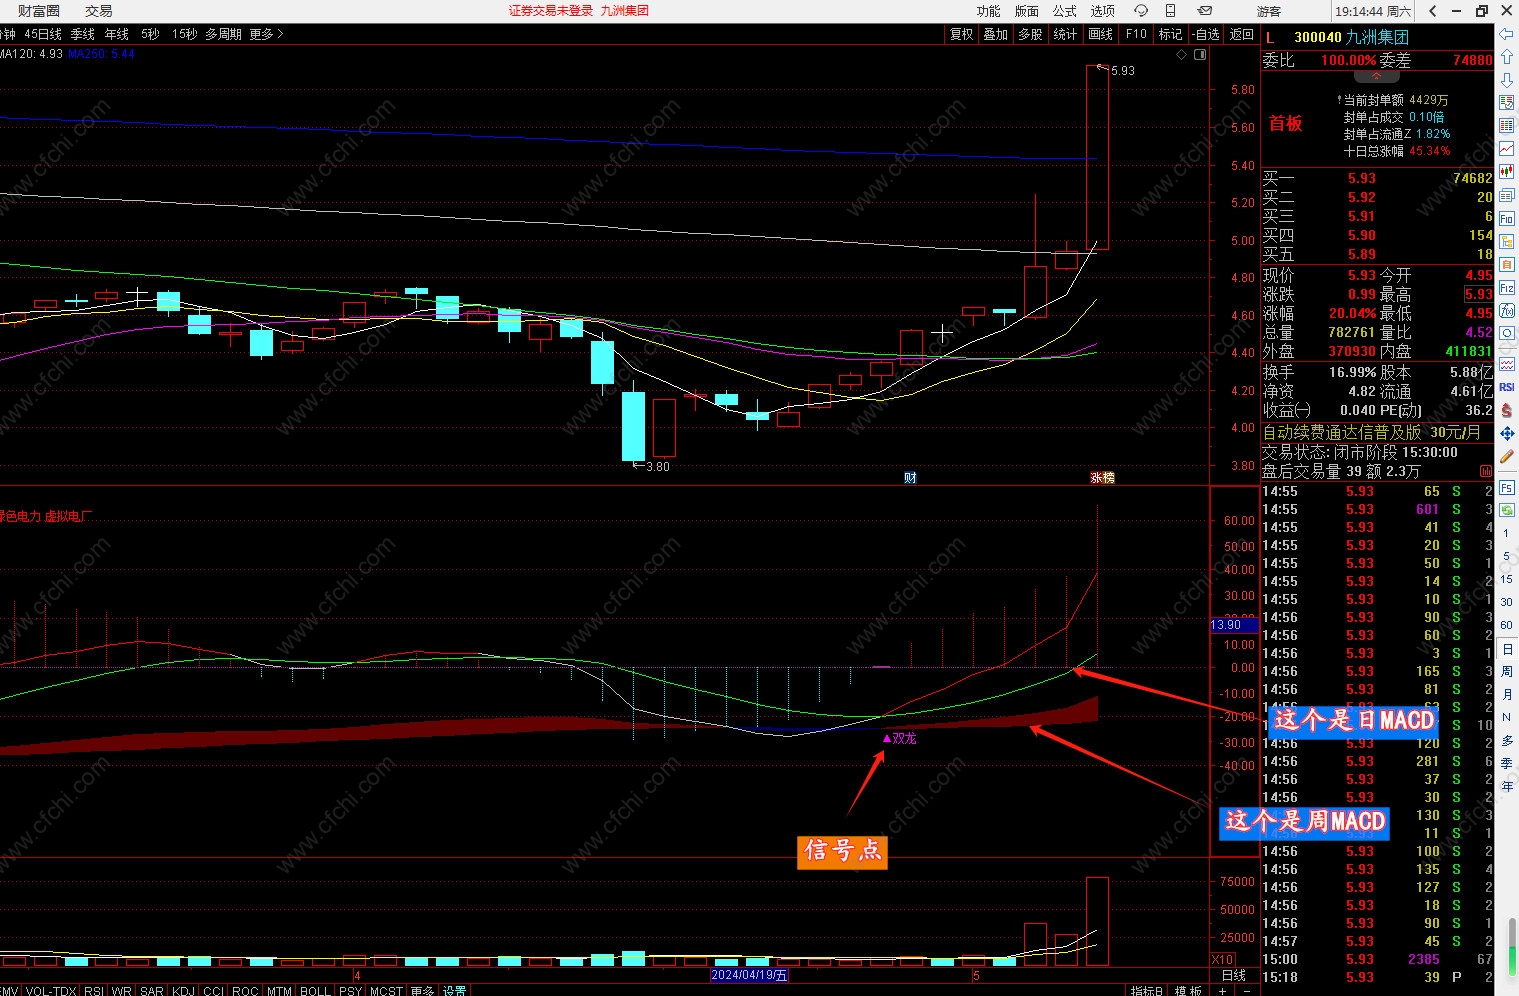Click the back arrow icon in right sidebar

click(x=1506, y=34)
